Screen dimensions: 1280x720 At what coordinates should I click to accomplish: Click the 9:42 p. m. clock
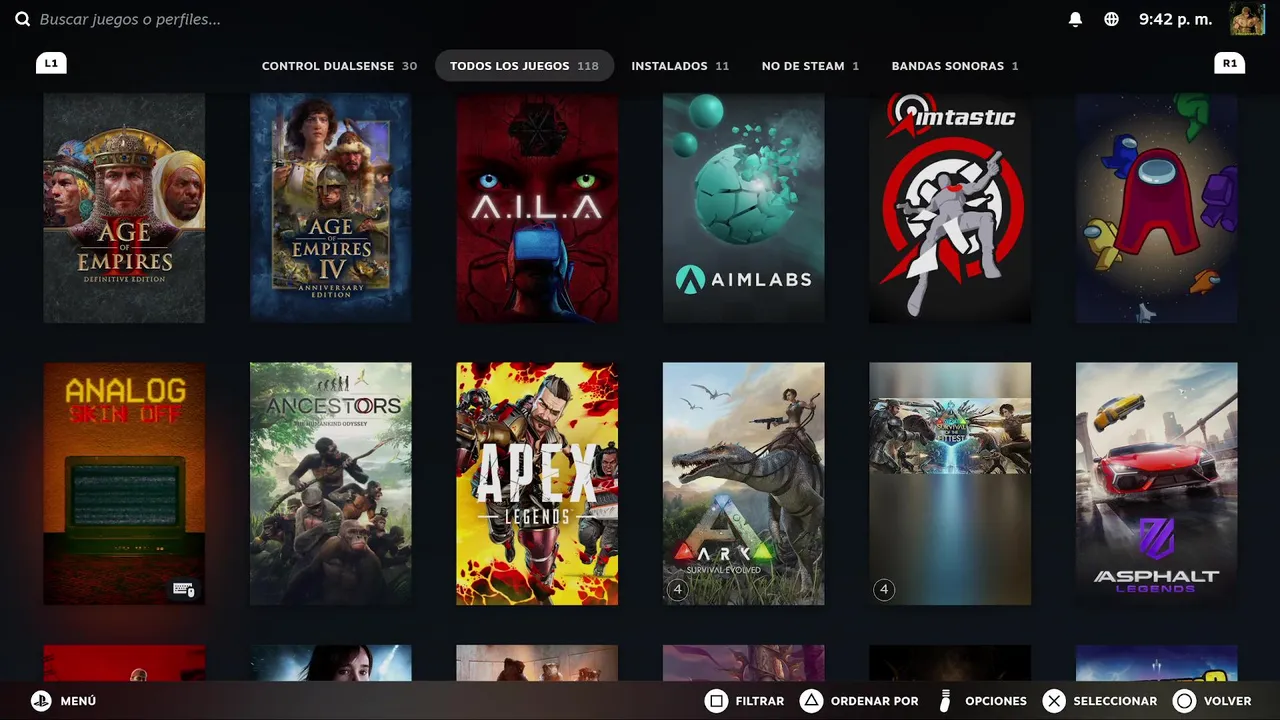[x=1175, y=19]
